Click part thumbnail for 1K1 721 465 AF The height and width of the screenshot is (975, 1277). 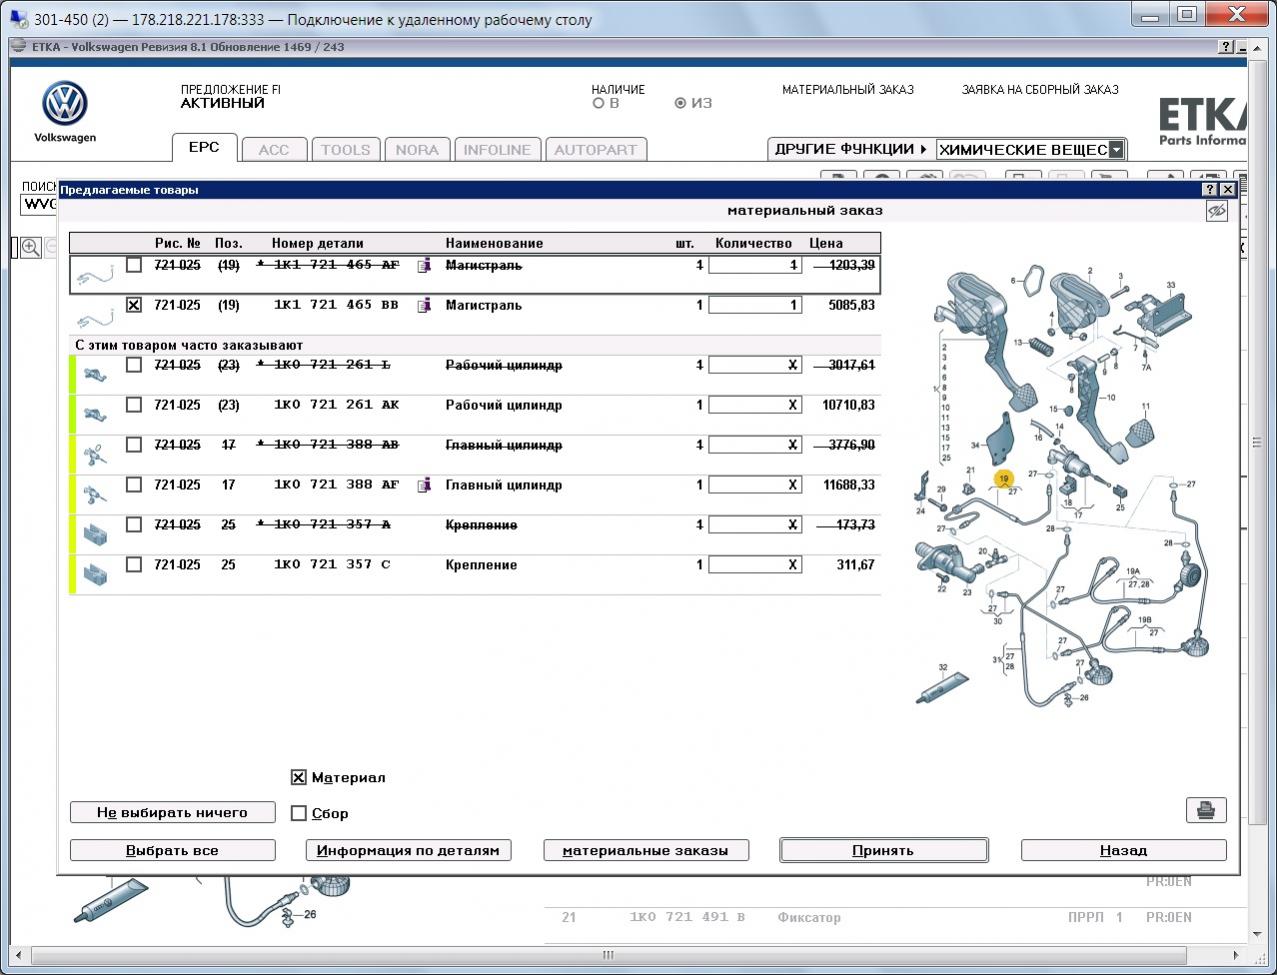click(96, 273)
